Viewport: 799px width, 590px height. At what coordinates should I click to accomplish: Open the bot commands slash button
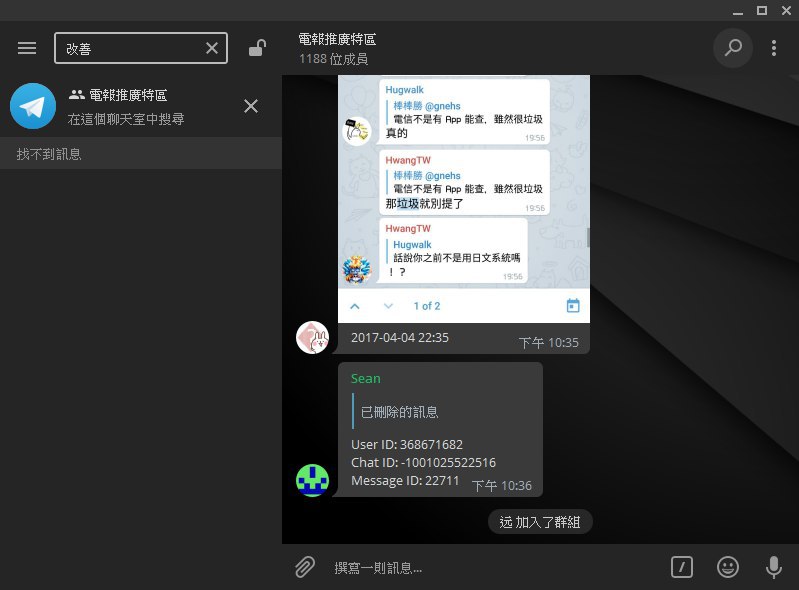[682, 567]
